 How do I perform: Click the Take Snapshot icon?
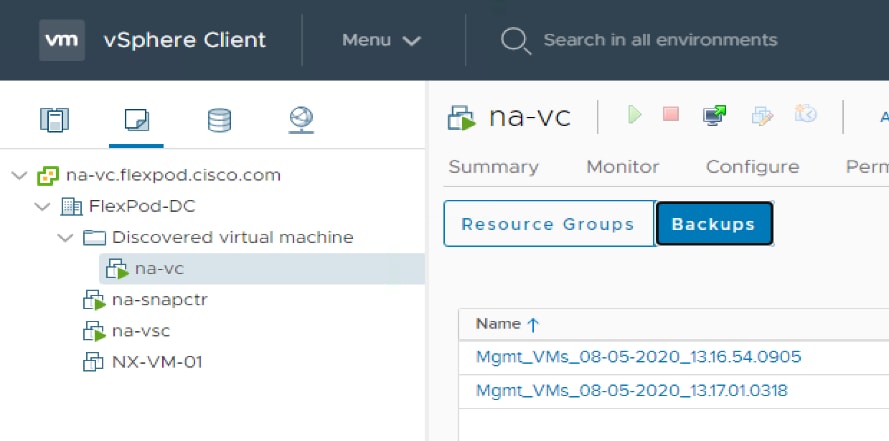tap(806, 113)
